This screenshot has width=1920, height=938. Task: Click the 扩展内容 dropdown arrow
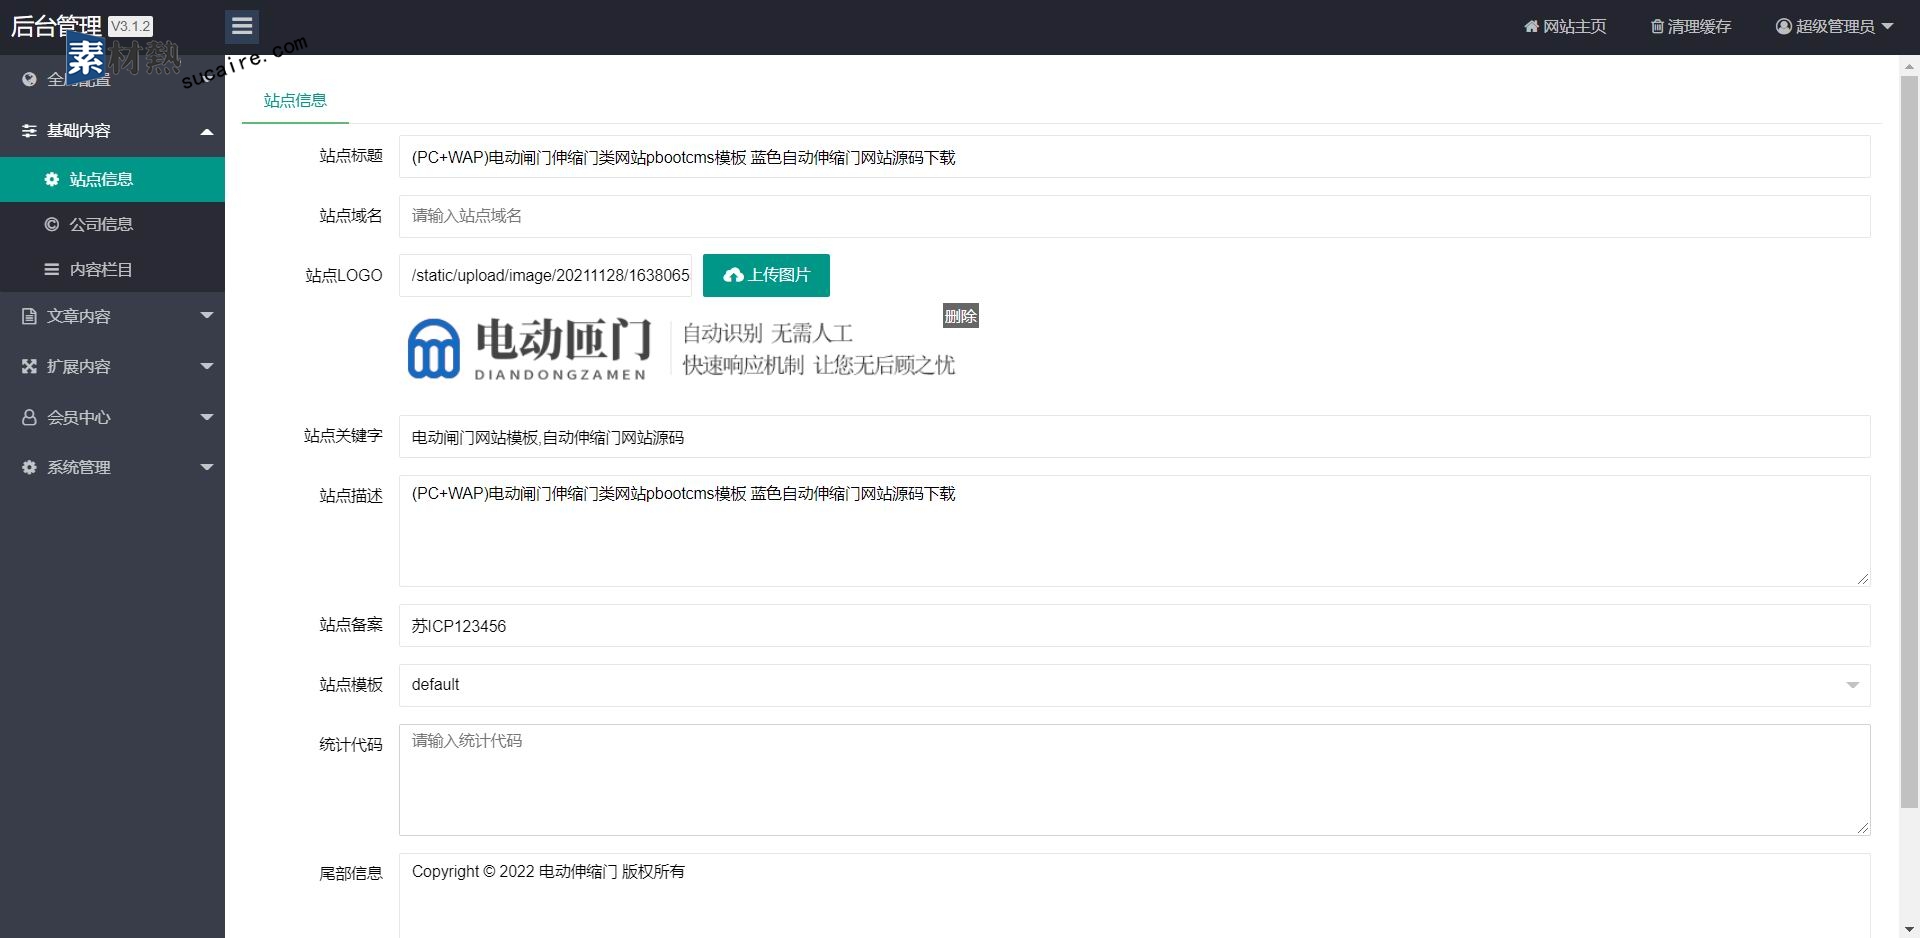click(207, 366)
